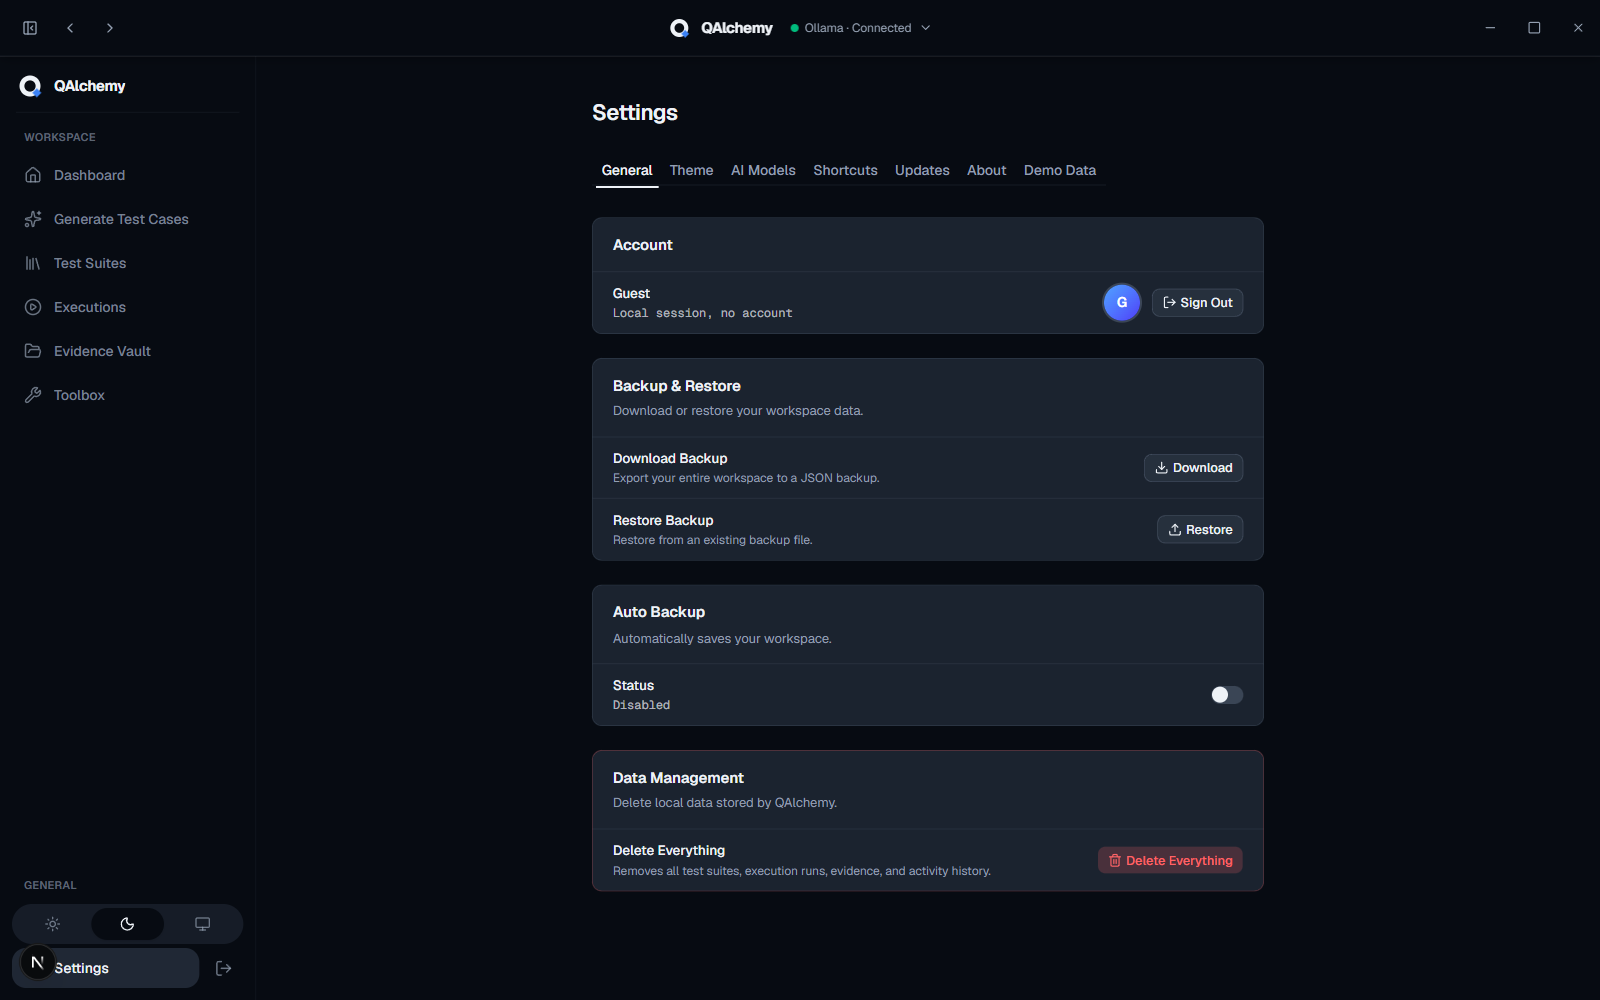The width and height of the screenshot is (1600, 1000).
Task: Switch to the Theme tab
Action: (691, 170)
